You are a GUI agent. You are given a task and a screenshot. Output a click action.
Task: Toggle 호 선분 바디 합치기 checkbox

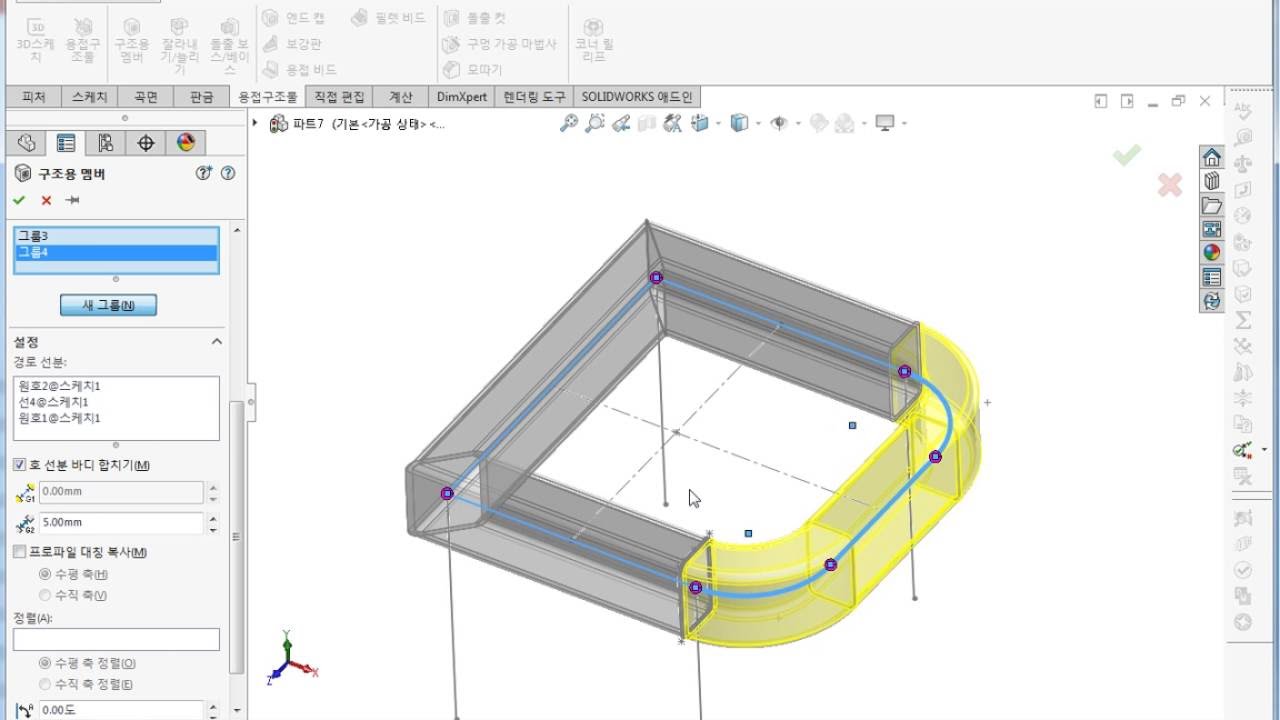[20, 465]
